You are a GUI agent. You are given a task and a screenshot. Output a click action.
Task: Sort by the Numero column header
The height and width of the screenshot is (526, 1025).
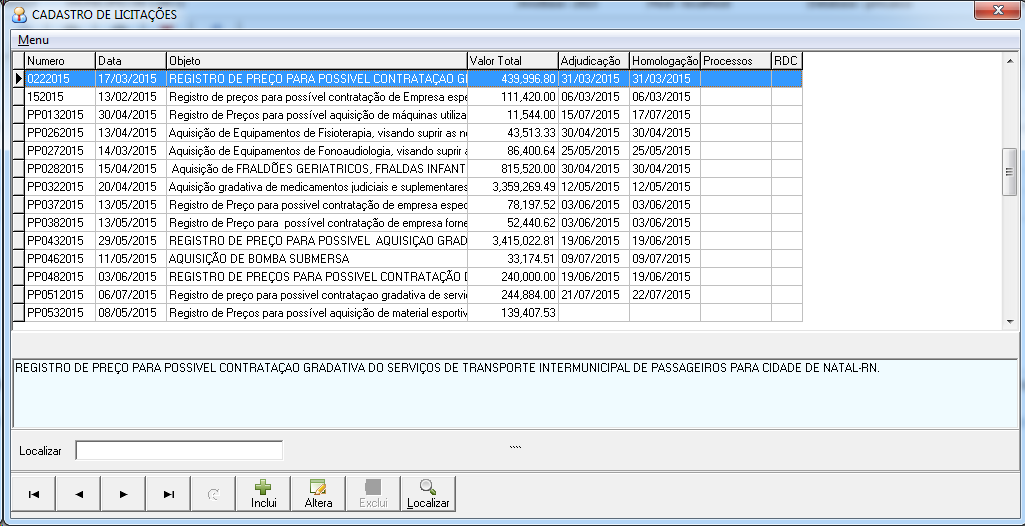point(60,61)
